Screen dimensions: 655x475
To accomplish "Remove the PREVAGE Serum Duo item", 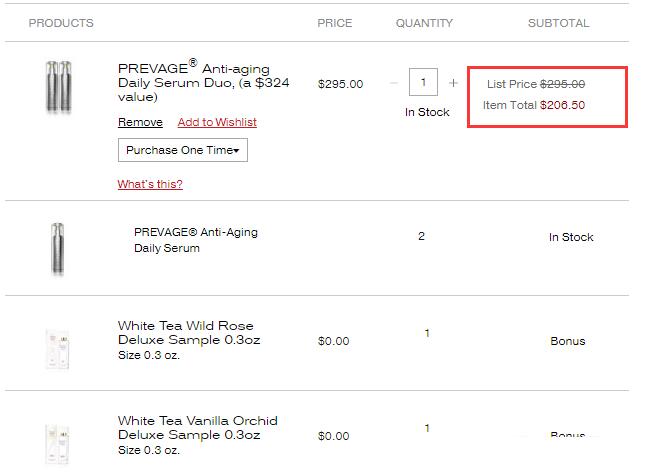I will tap(140, 122).
